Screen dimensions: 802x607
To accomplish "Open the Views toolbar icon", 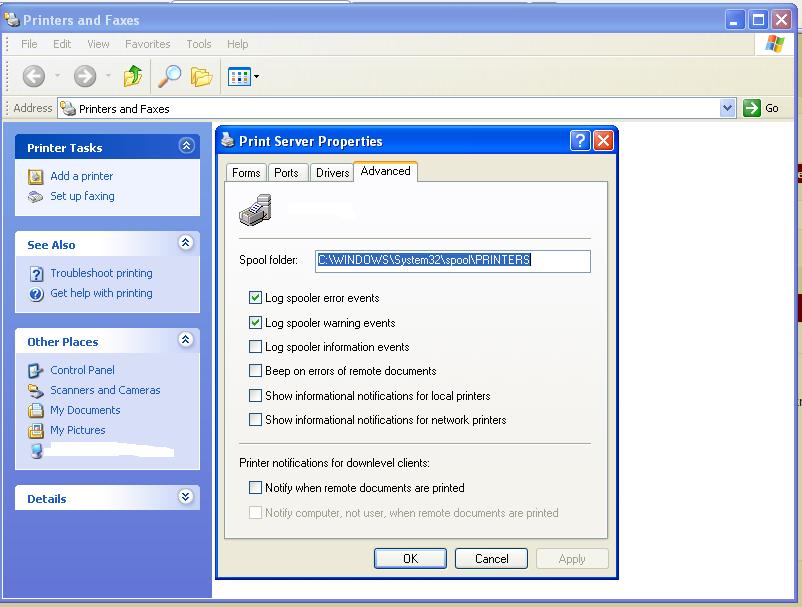I will coord(239,77).
